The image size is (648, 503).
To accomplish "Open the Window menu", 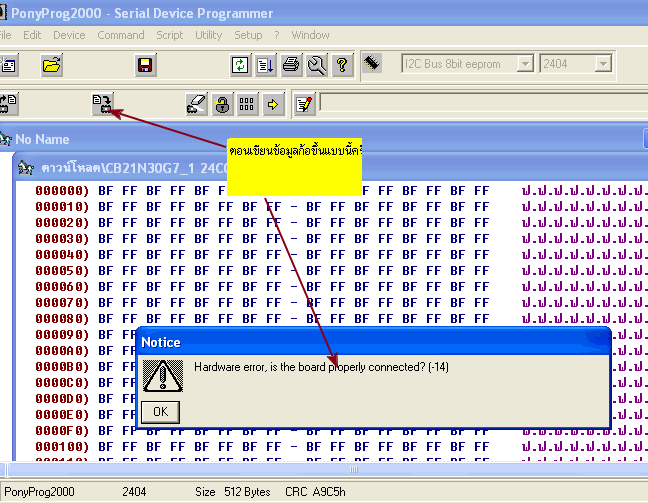I will [310, 35].
